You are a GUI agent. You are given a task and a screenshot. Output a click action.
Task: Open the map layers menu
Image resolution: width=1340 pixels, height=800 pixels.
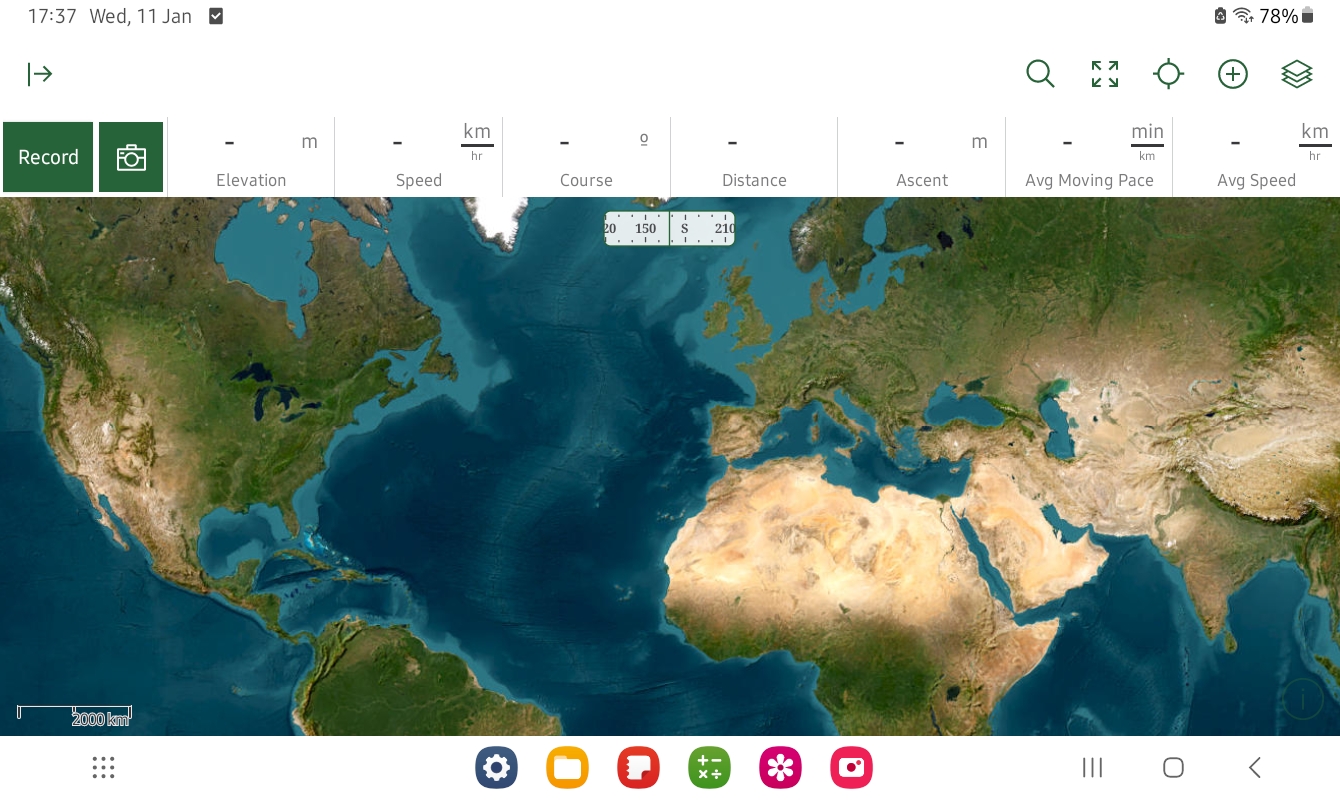(x=1296, y=74)
